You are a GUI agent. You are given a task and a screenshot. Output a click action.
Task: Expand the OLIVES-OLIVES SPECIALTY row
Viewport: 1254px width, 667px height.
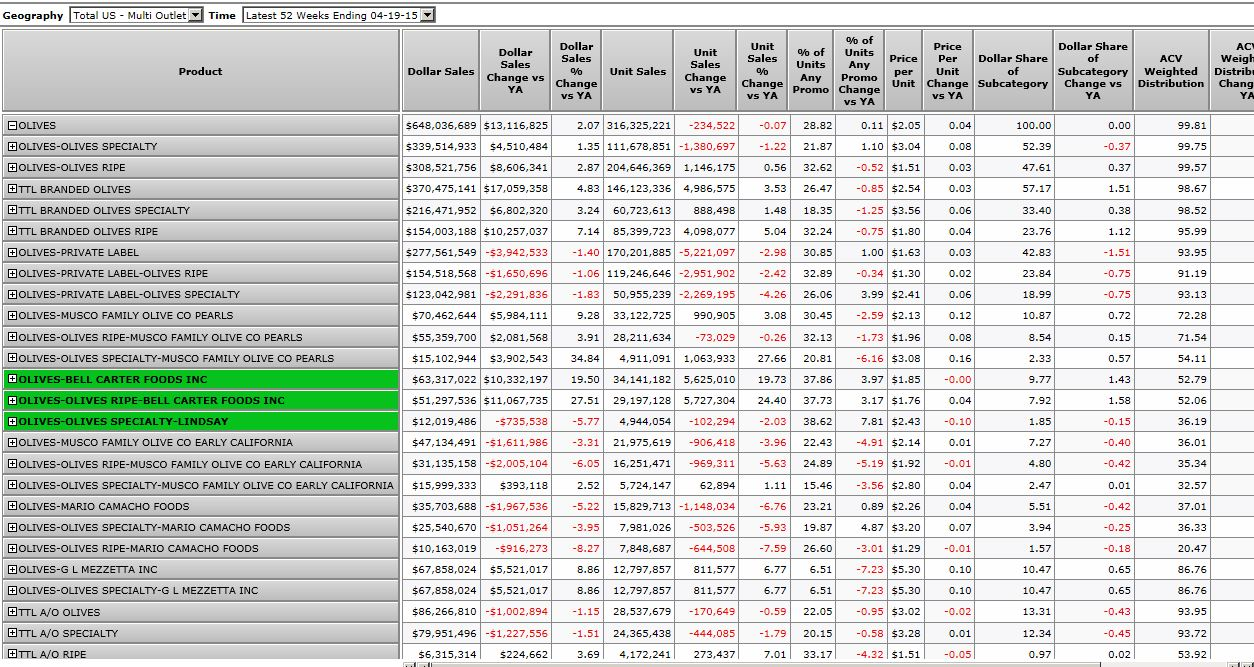(x=12, y=147)
